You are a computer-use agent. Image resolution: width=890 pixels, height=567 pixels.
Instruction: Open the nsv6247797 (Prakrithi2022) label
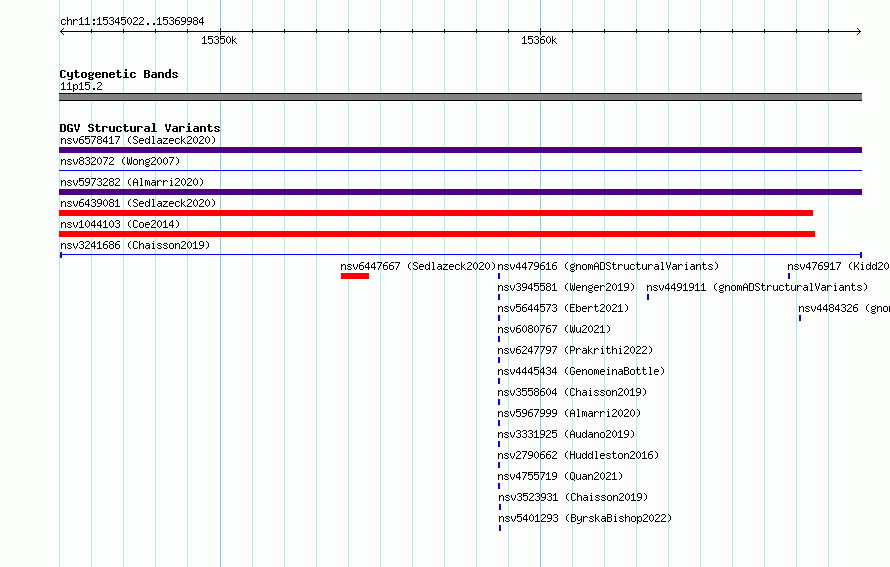pos(576,350)
